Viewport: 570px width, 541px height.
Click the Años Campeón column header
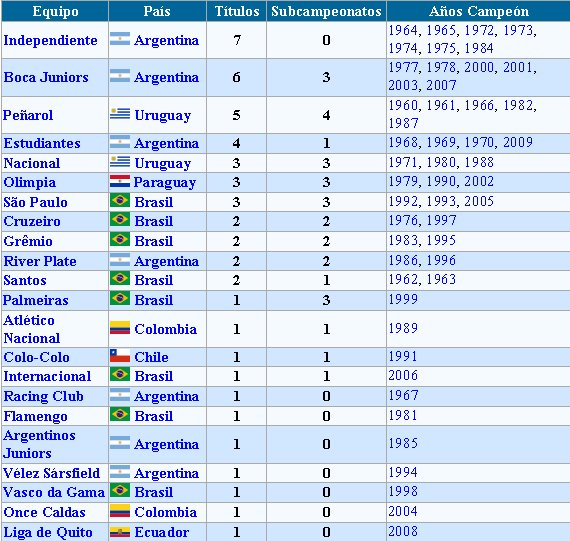(479, 11)
